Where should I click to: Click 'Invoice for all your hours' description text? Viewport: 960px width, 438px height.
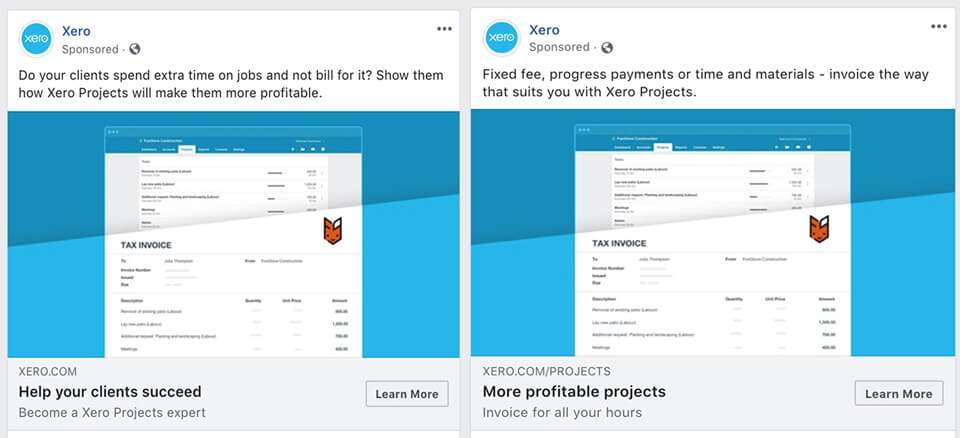tap(562, 412)
